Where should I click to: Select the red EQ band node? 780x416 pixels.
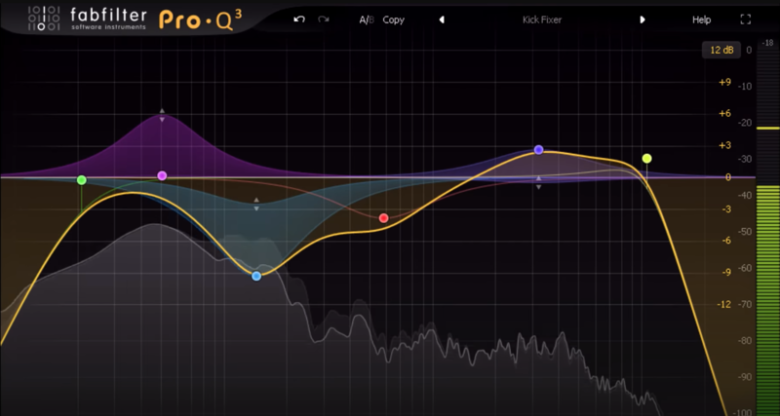click(x=384, y=218)
